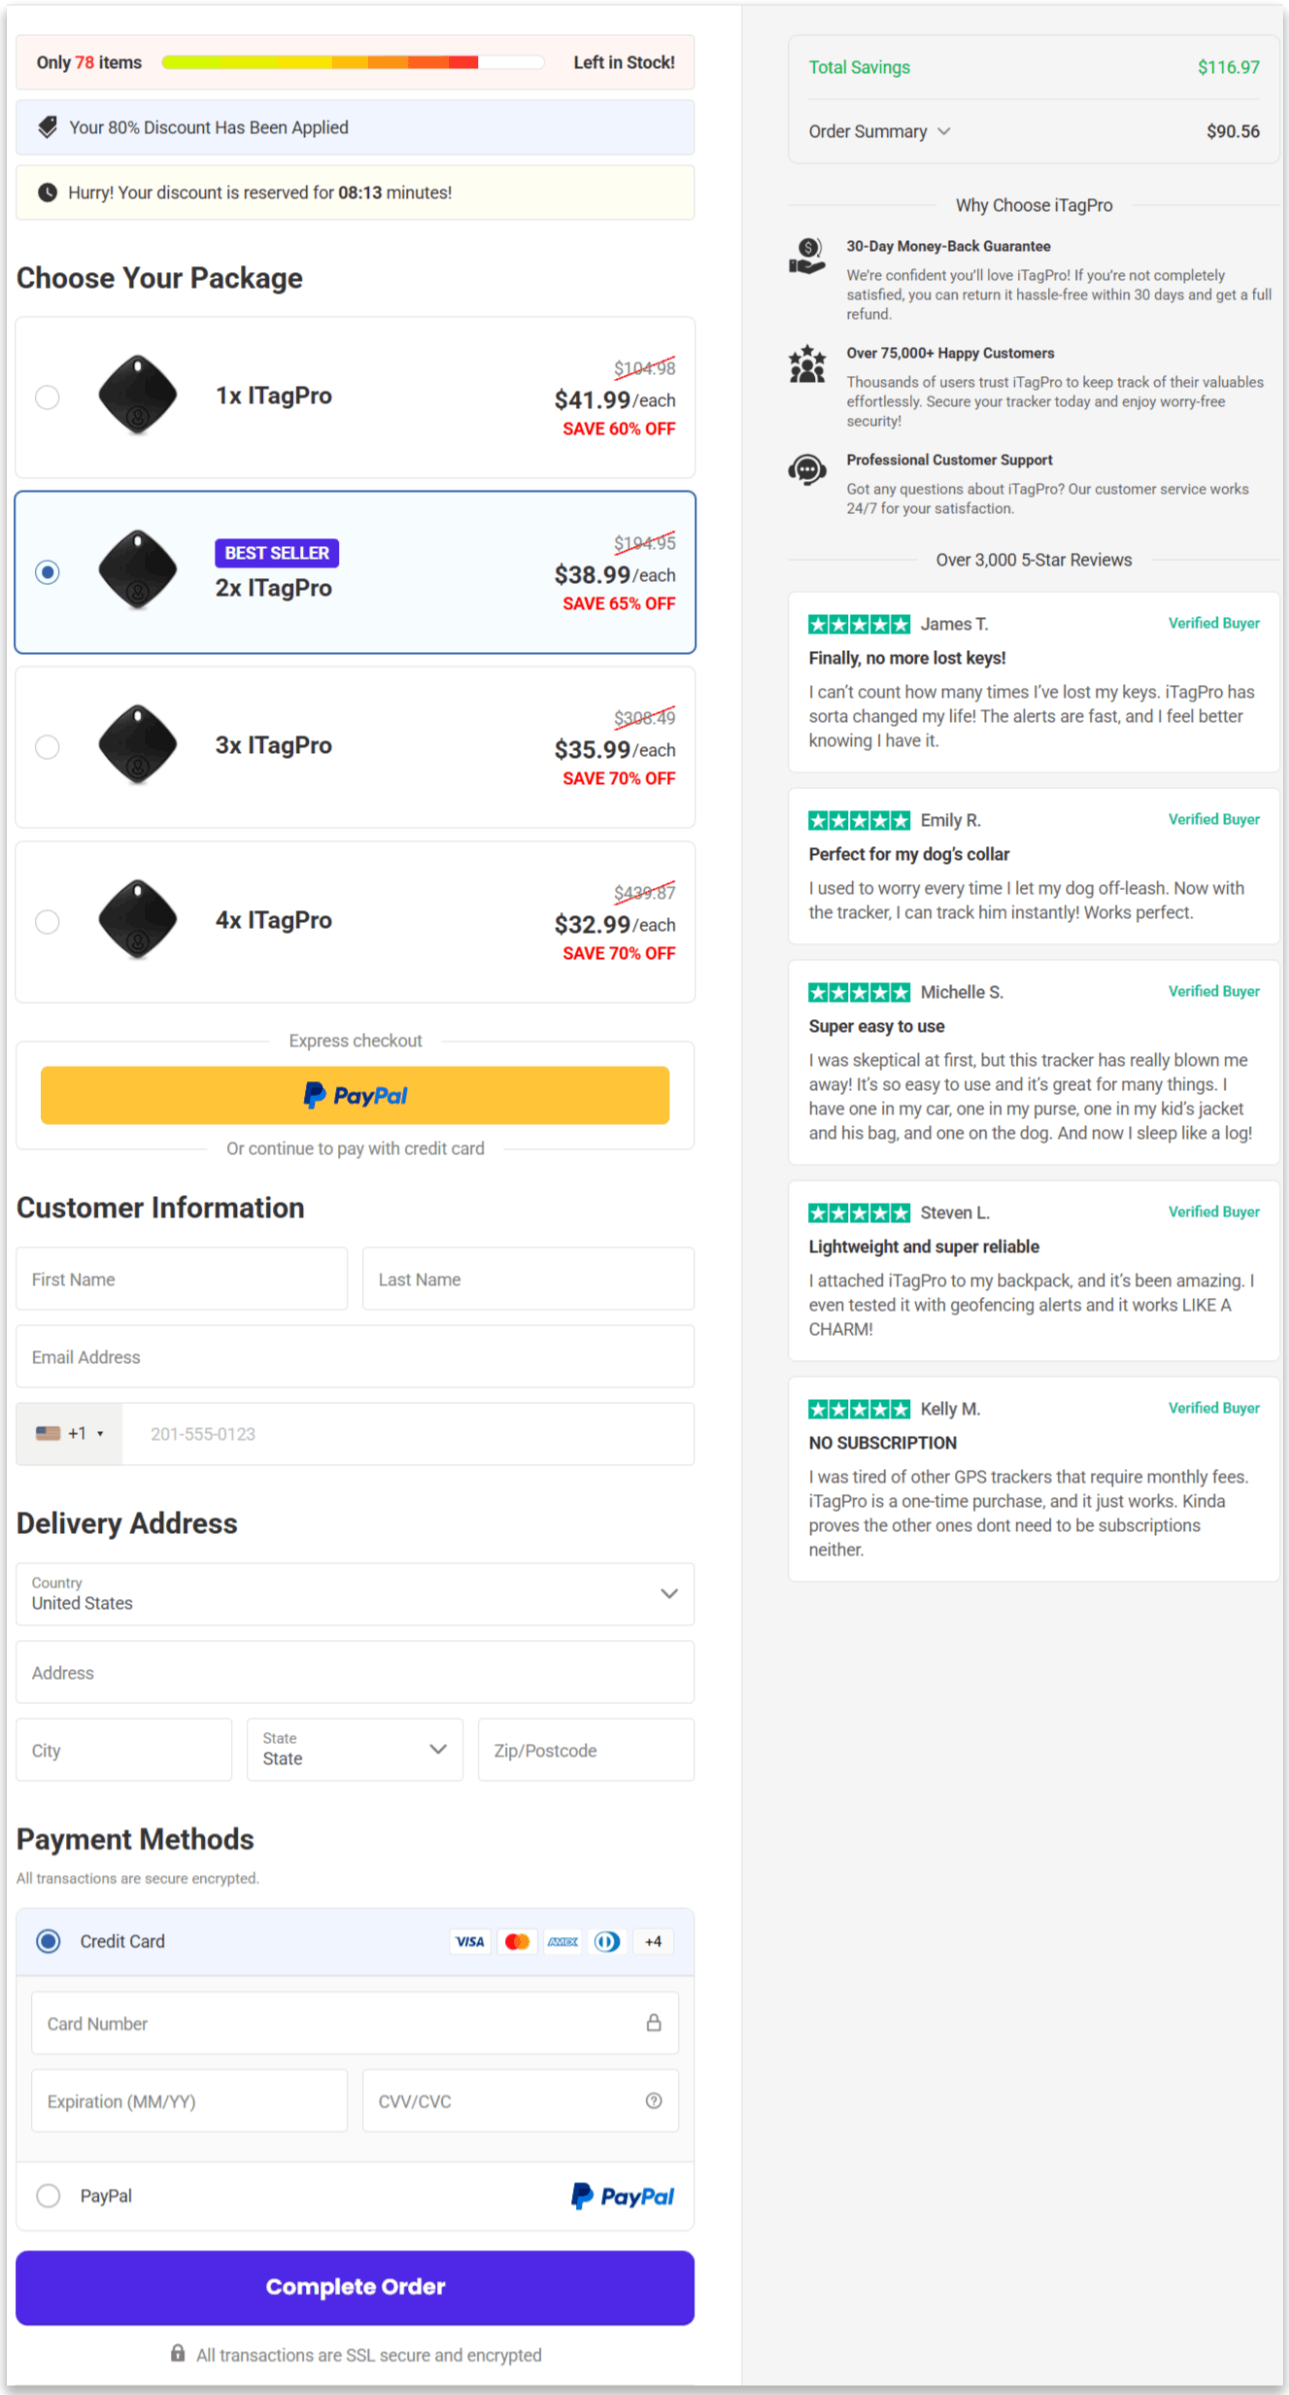The width and height of the screenshot is (1289, 2395).
Task: Click the 08:13 countdown timer text
Action: [x=360, y=192]
